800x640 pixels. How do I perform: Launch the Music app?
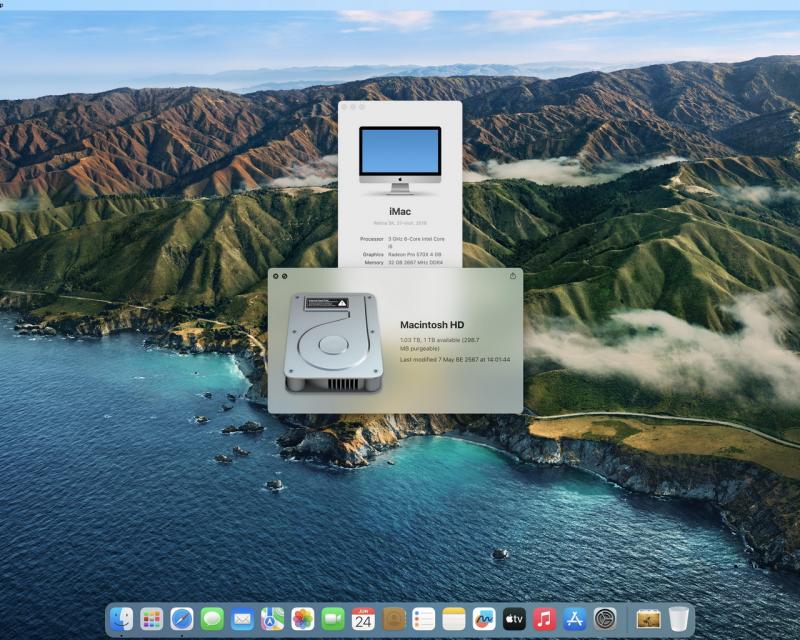(544, 619)
